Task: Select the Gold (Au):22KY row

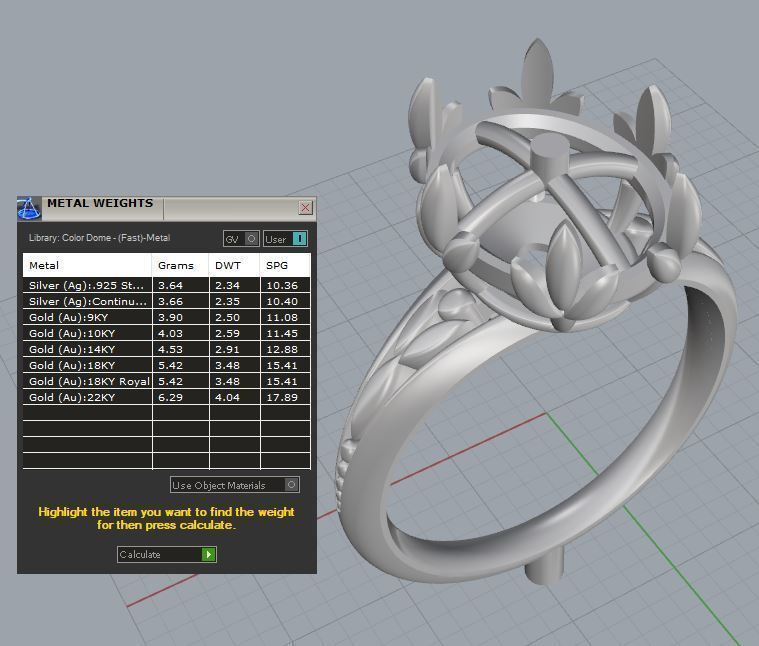Action: pyautogui.click(x=167, y=397)
